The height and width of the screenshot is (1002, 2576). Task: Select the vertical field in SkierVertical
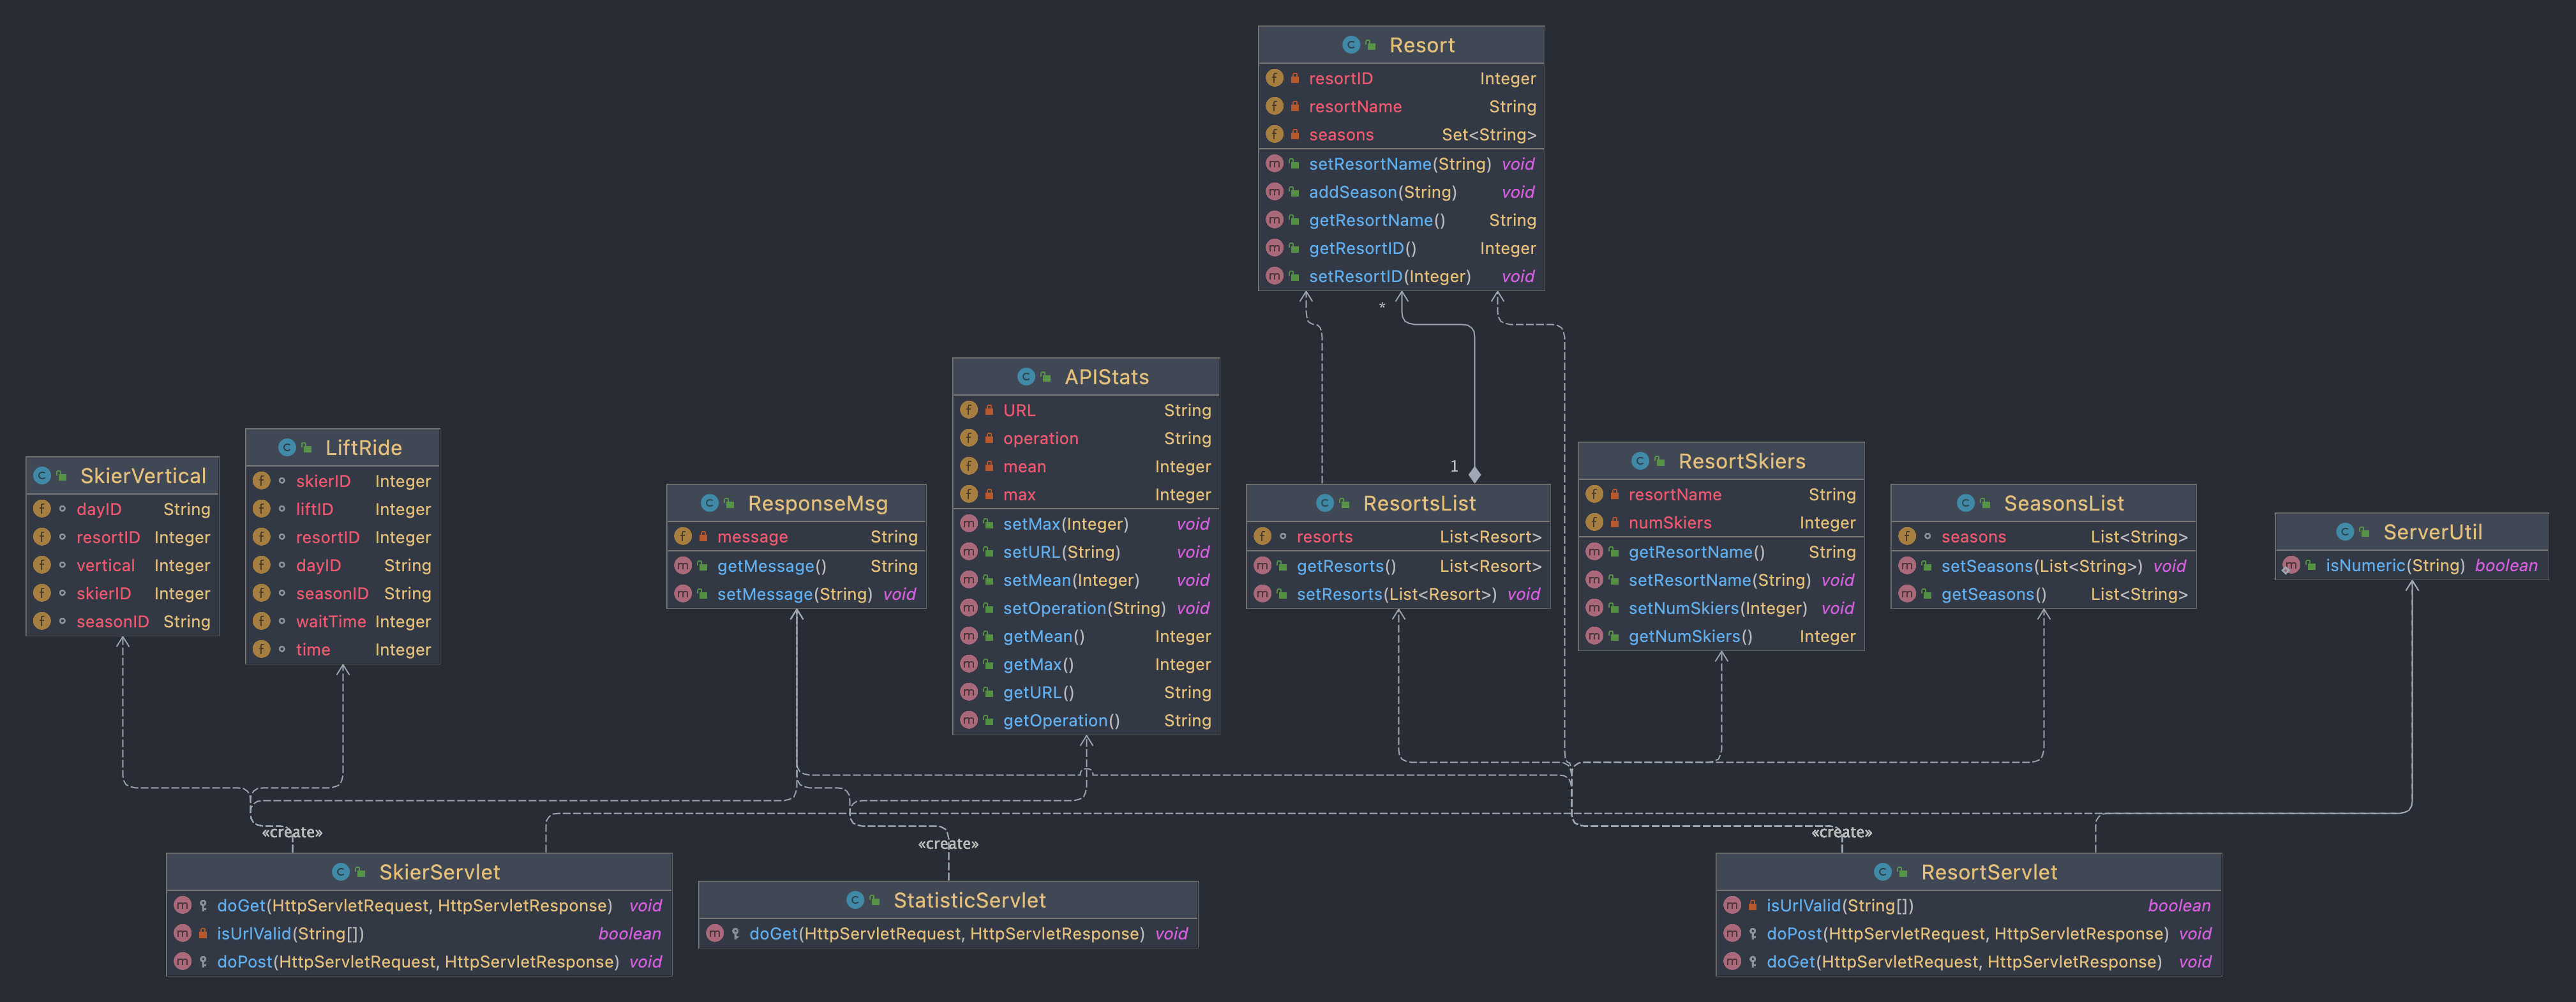105,565
